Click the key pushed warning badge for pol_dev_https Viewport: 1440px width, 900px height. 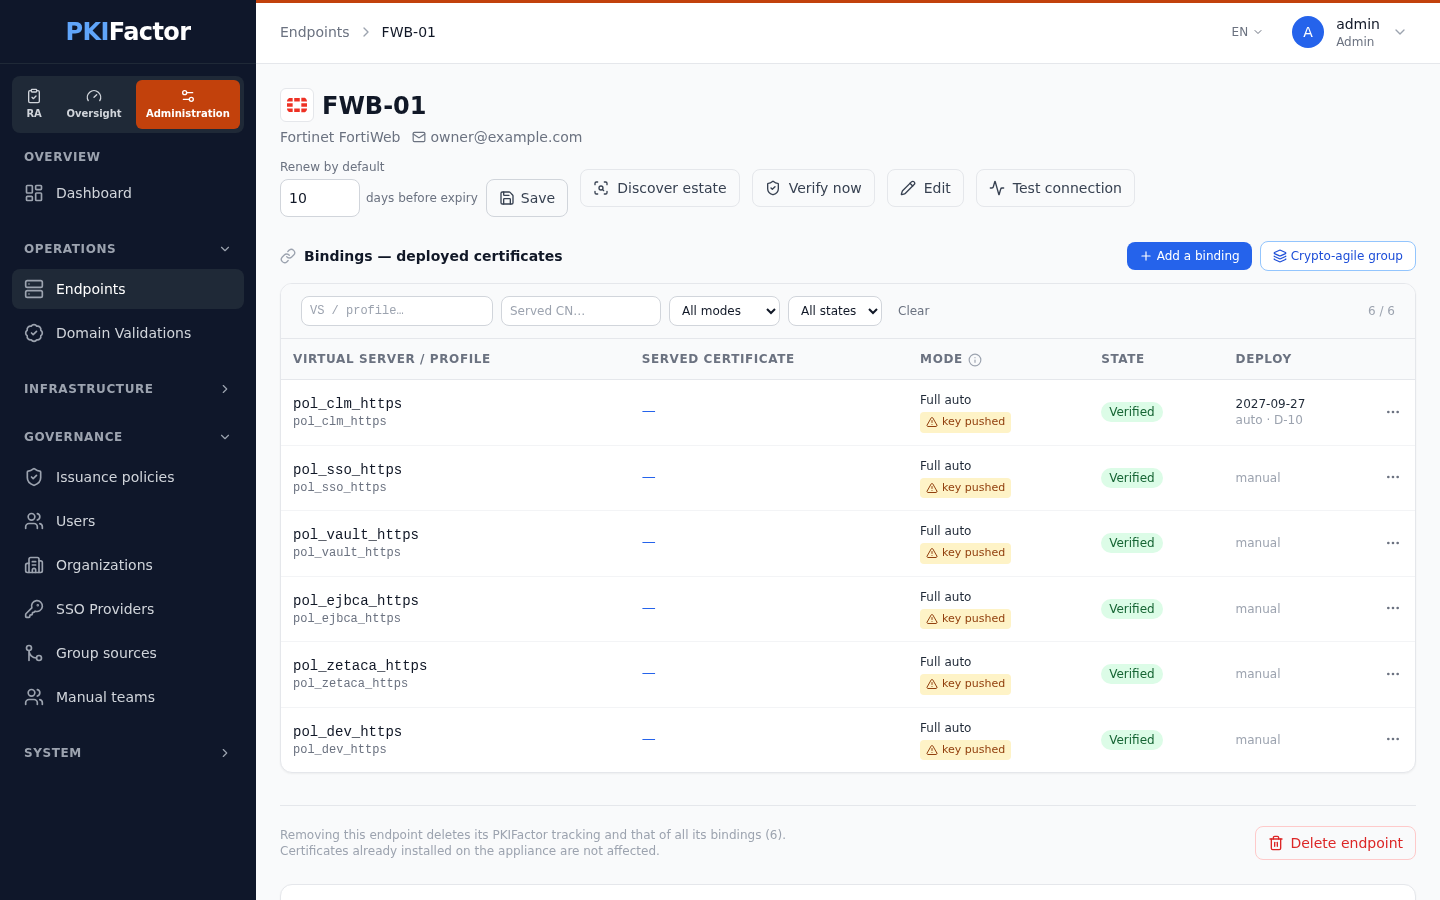coord(965,750)
